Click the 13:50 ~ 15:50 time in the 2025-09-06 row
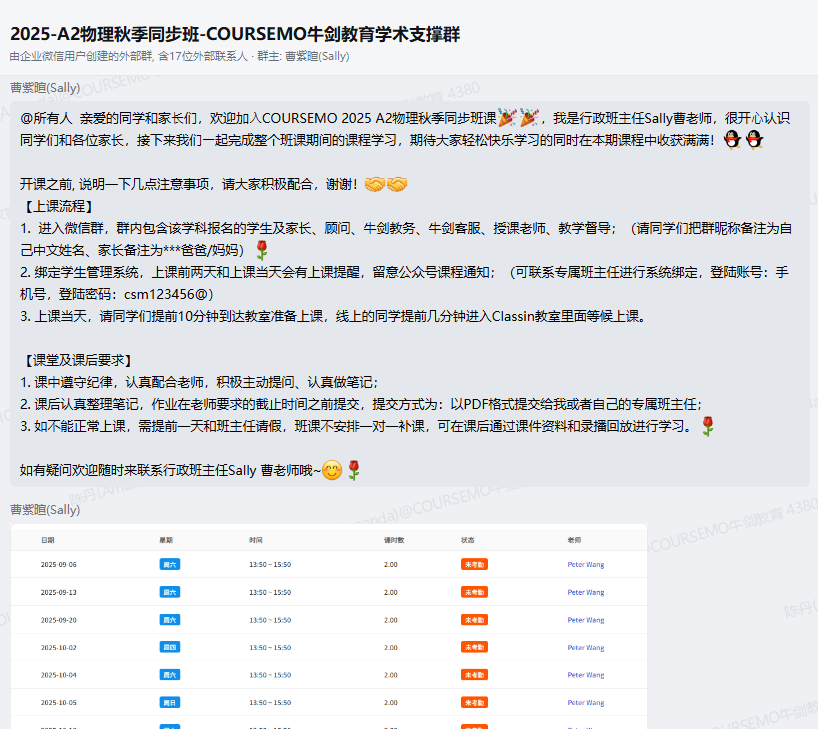Image resolution: width=818 pixels, height=729 pixels. click(x=270, y=565)
